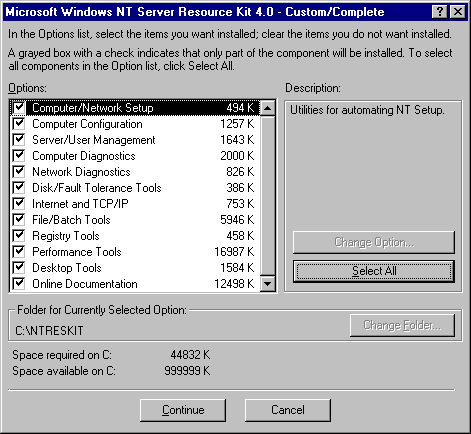Toggle the Computer Diagnostics checkbox

click(19, 156)
